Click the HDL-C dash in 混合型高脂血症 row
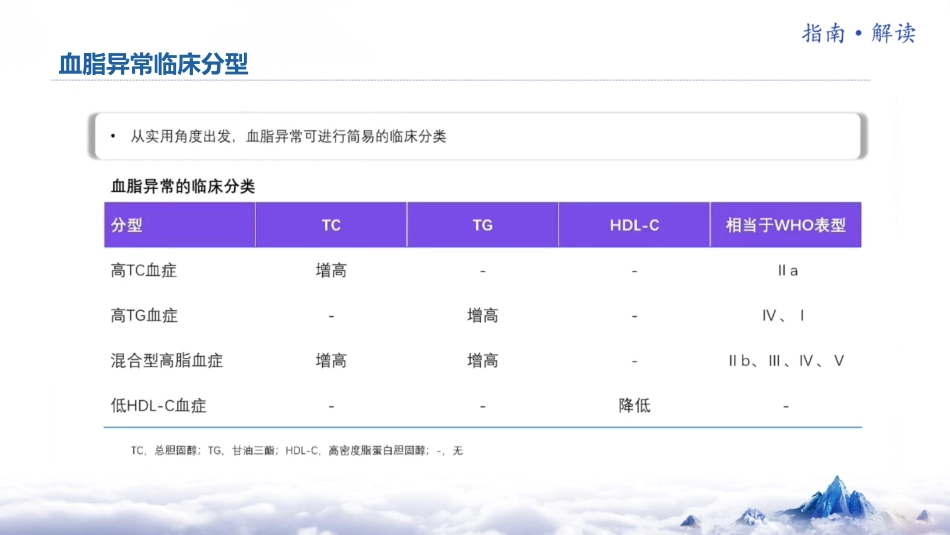The image size is (950, 535). pyautogui.click(x=634, y=361)
